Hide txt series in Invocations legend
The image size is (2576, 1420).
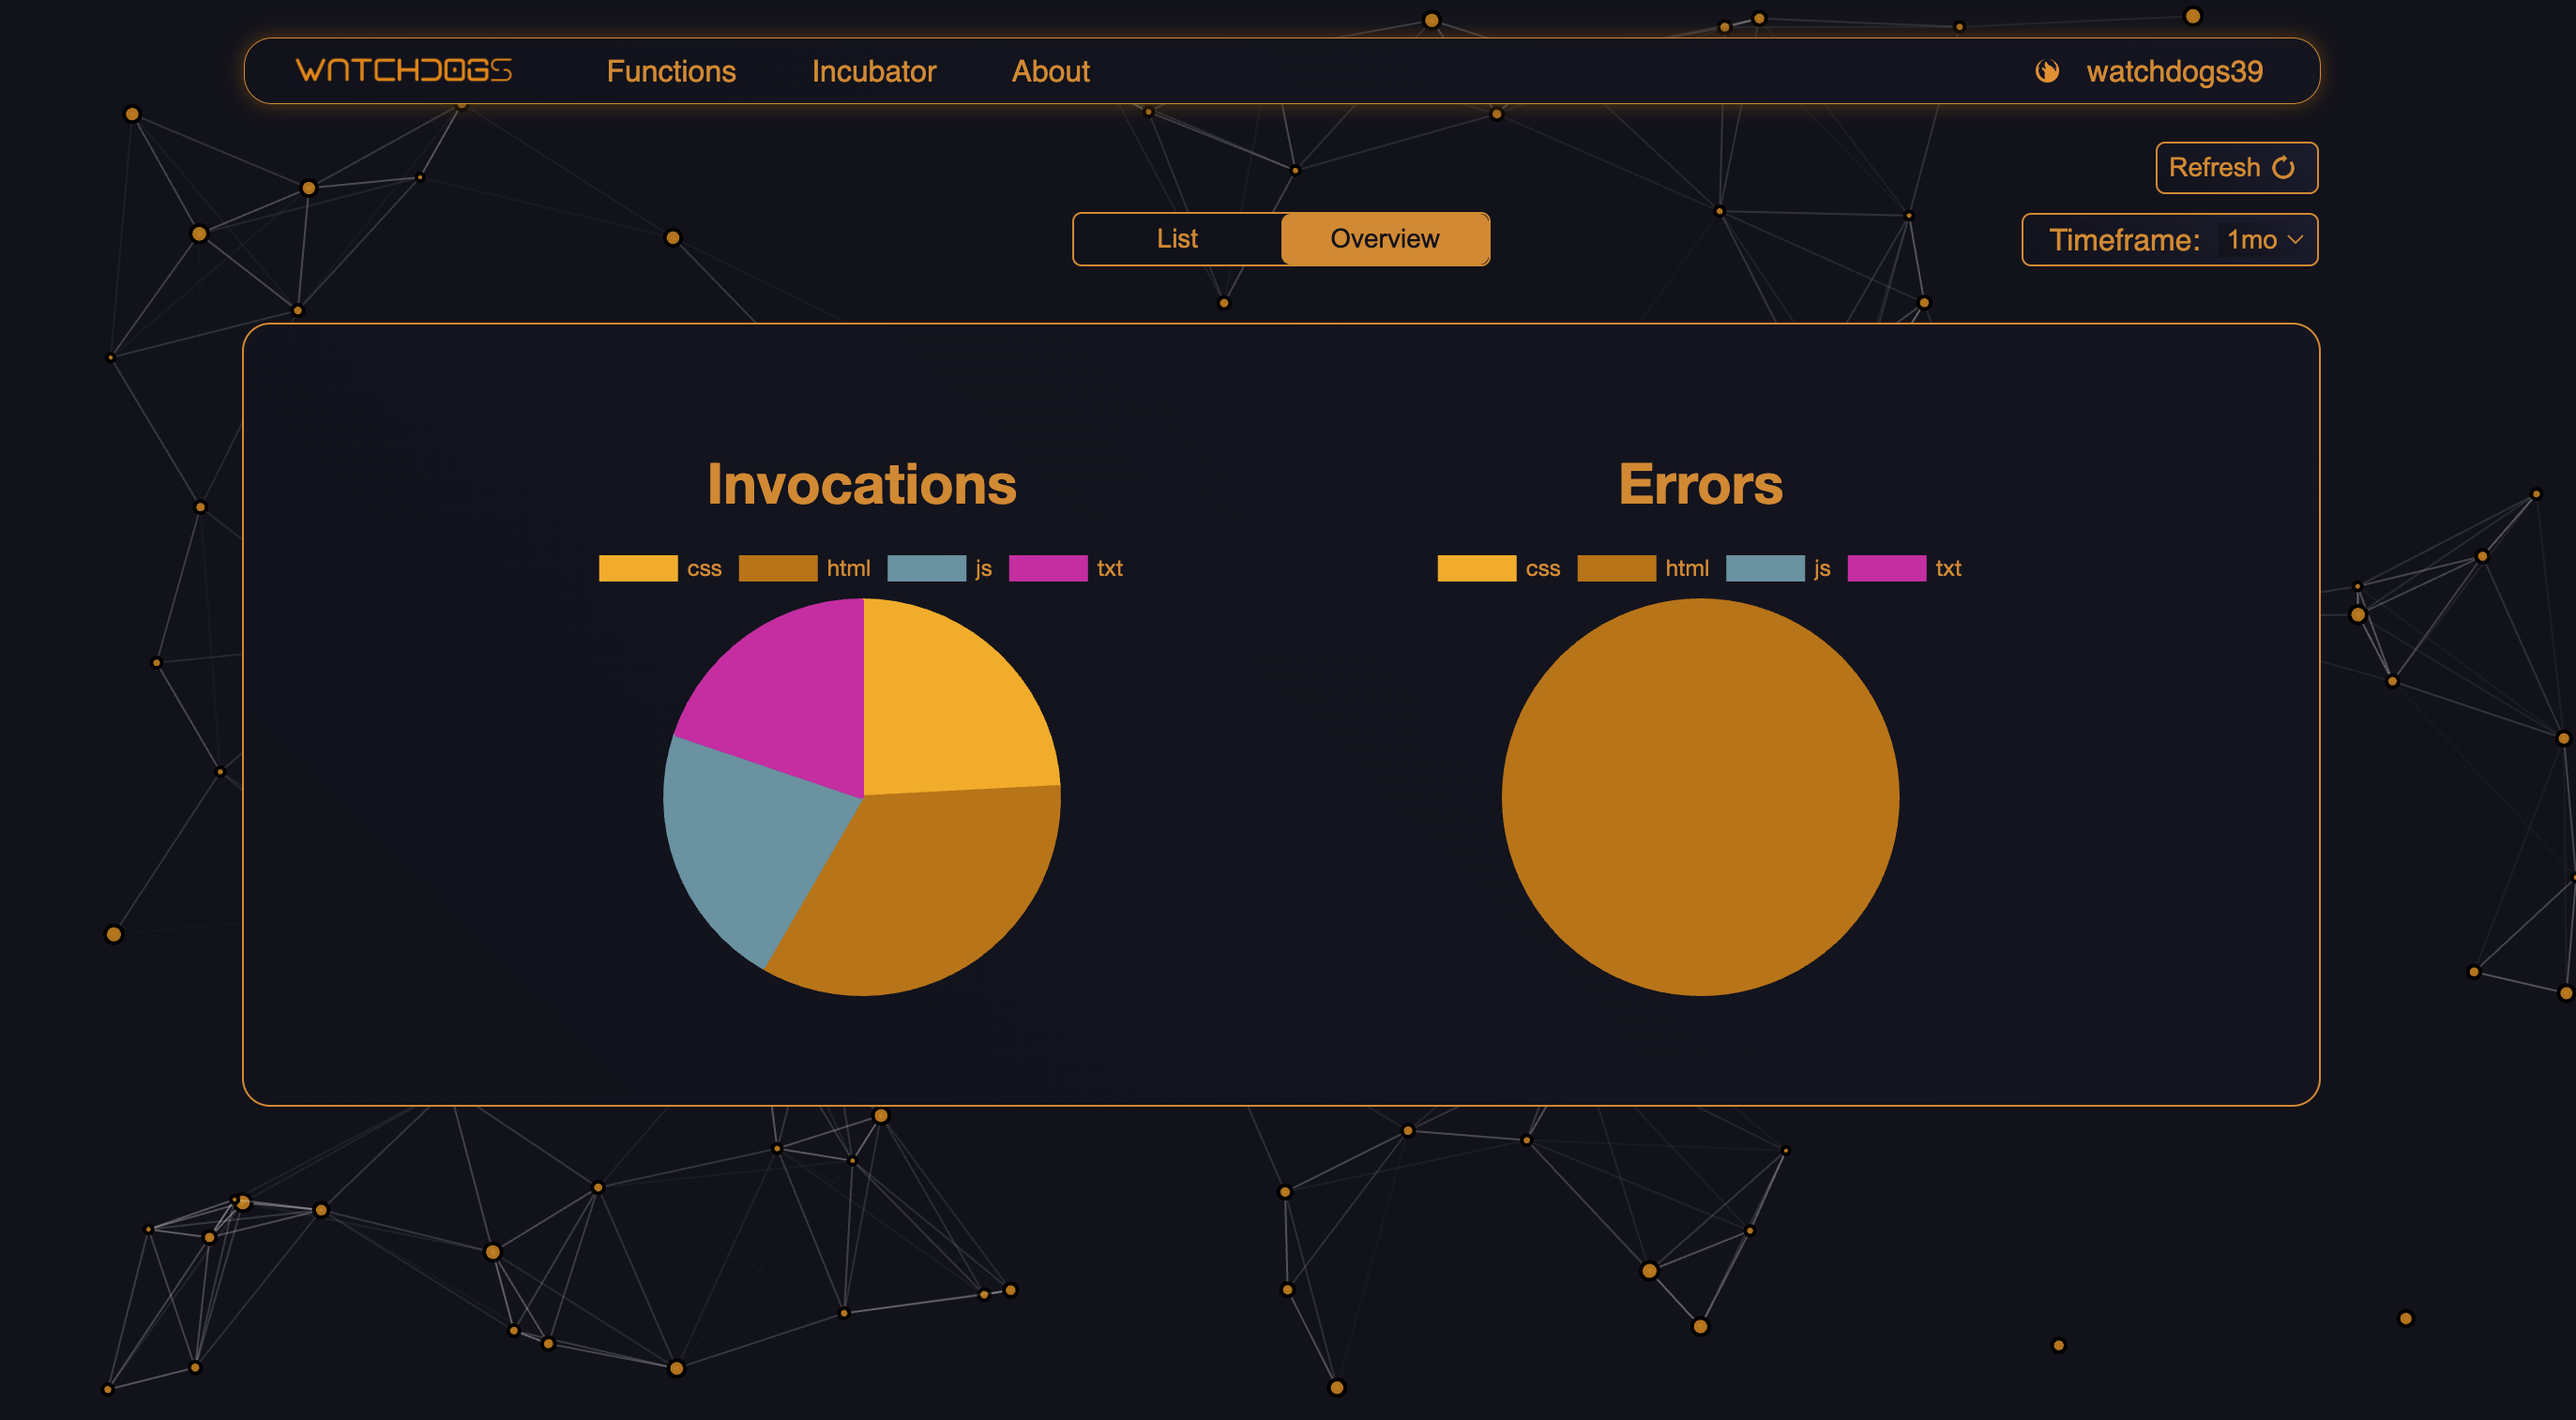point(1047,568)
